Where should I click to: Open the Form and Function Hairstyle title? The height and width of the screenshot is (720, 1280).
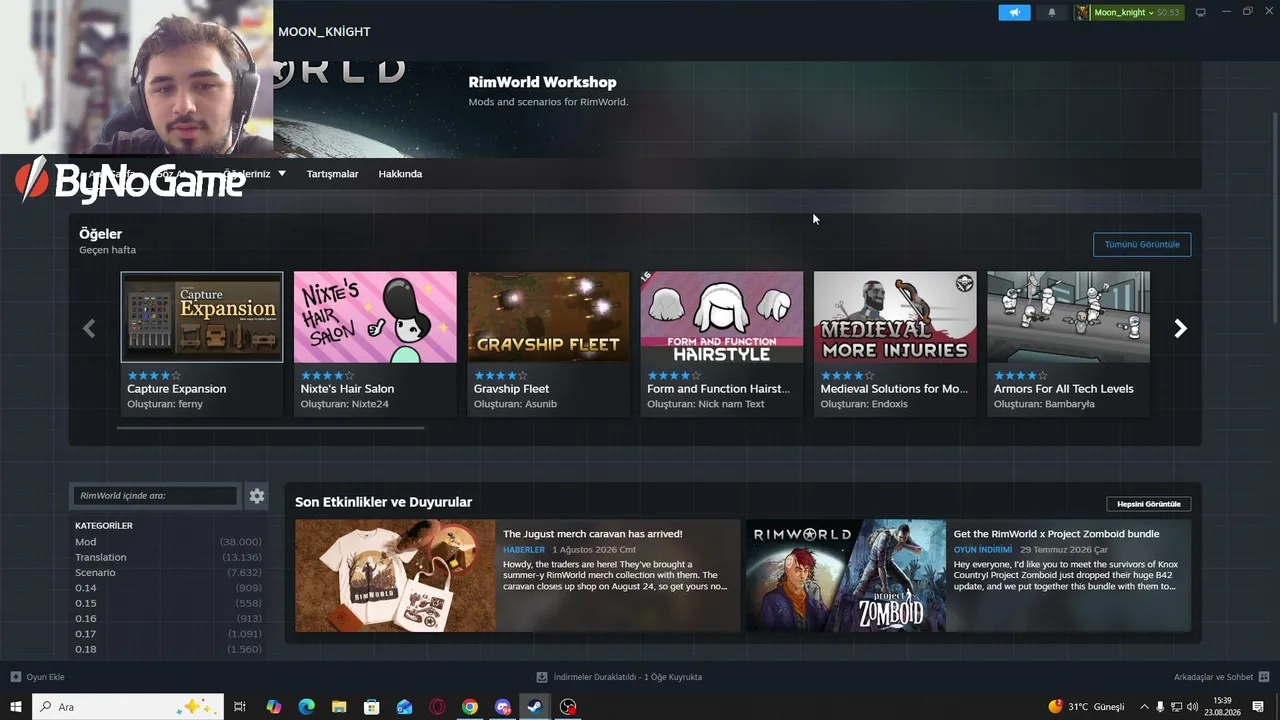(x=719, y=389)
